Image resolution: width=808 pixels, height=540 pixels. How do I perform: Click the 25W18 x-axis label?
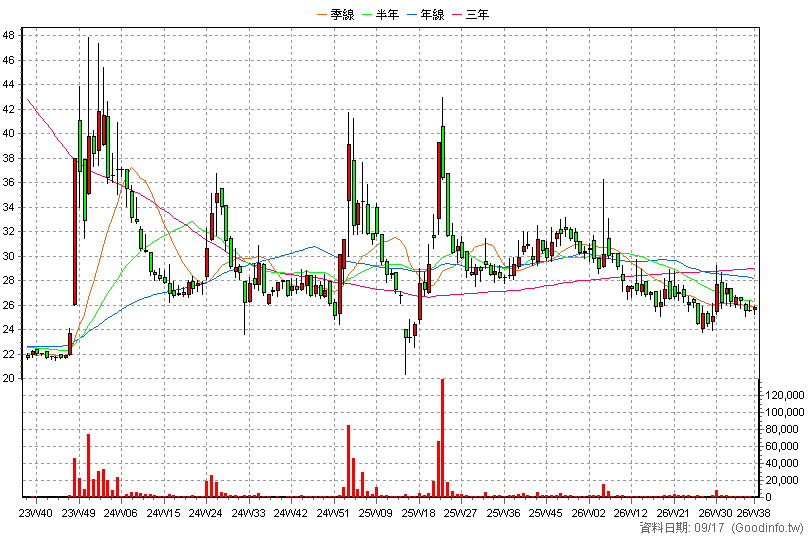tap(418, 513)
